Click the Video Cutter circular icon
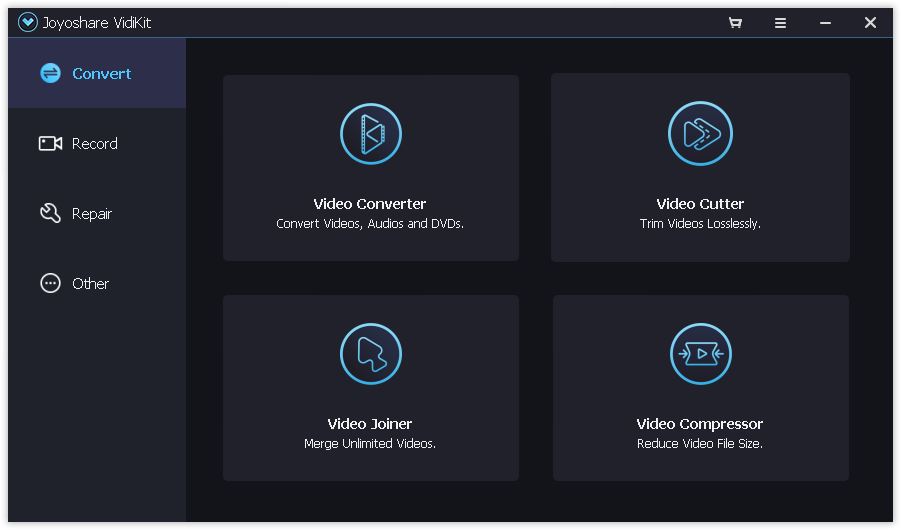 tap(700, 133)
